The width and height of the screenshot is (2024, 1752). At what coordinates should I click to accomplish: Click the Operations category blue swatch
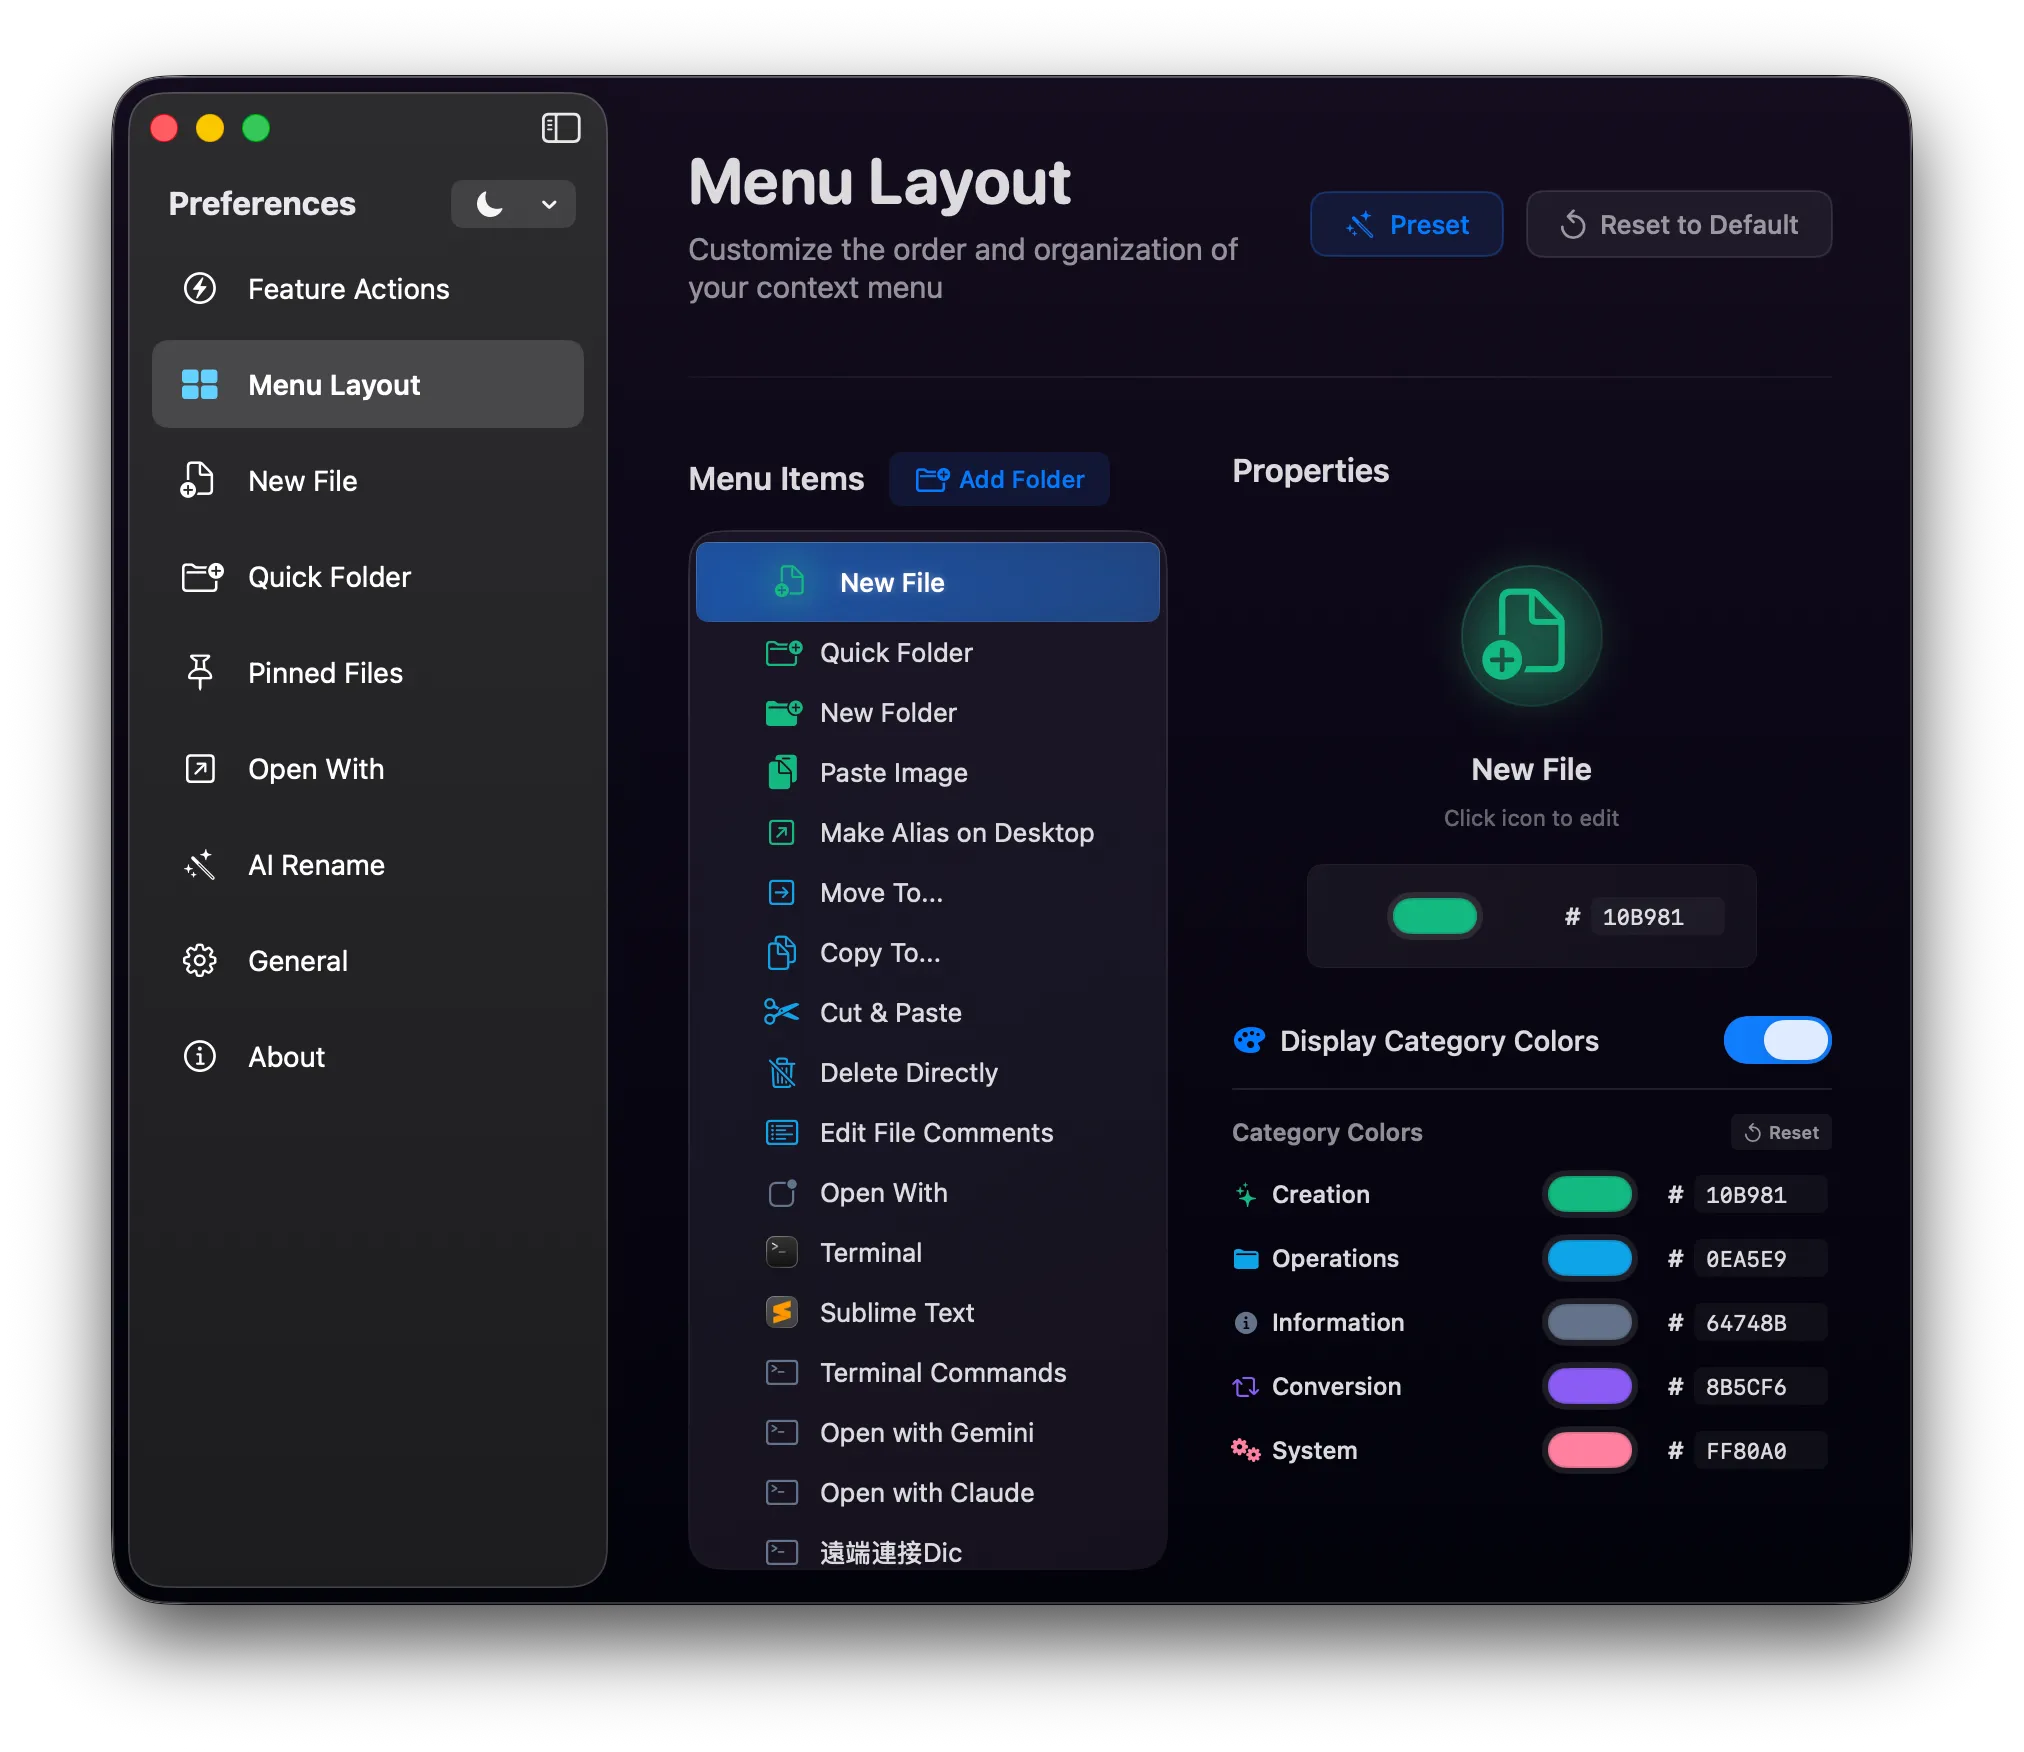click(1589, 1258)
